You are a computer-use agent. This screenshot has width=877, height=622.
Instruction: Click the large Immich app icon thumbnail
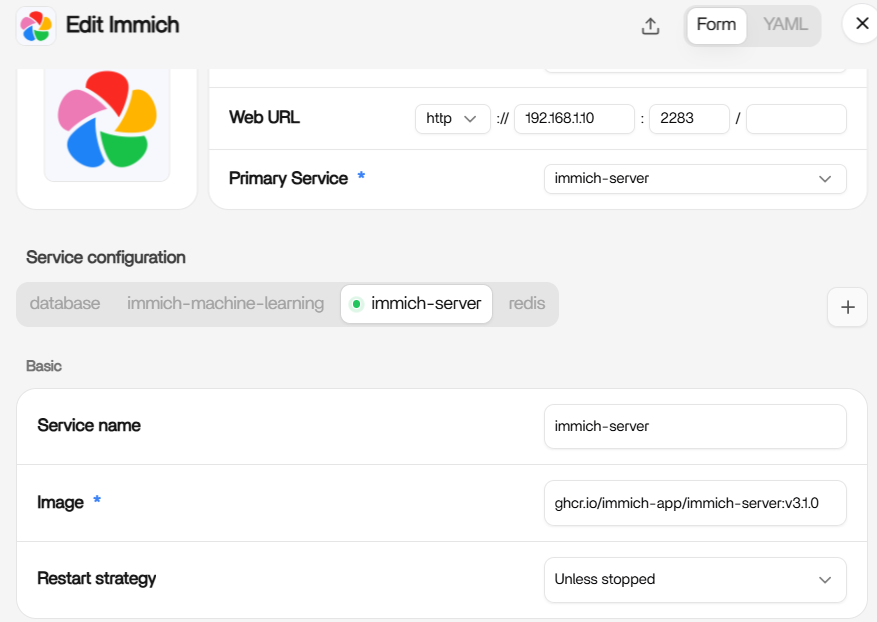click(107, 119)
